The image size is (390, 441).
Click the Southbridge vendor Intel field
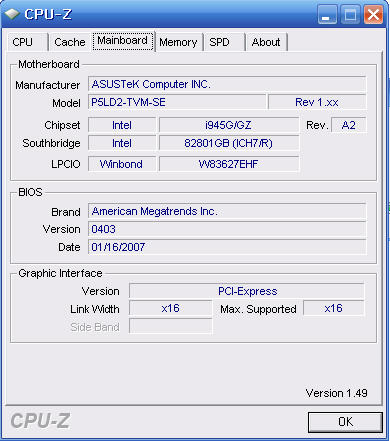tap(122, 143)
